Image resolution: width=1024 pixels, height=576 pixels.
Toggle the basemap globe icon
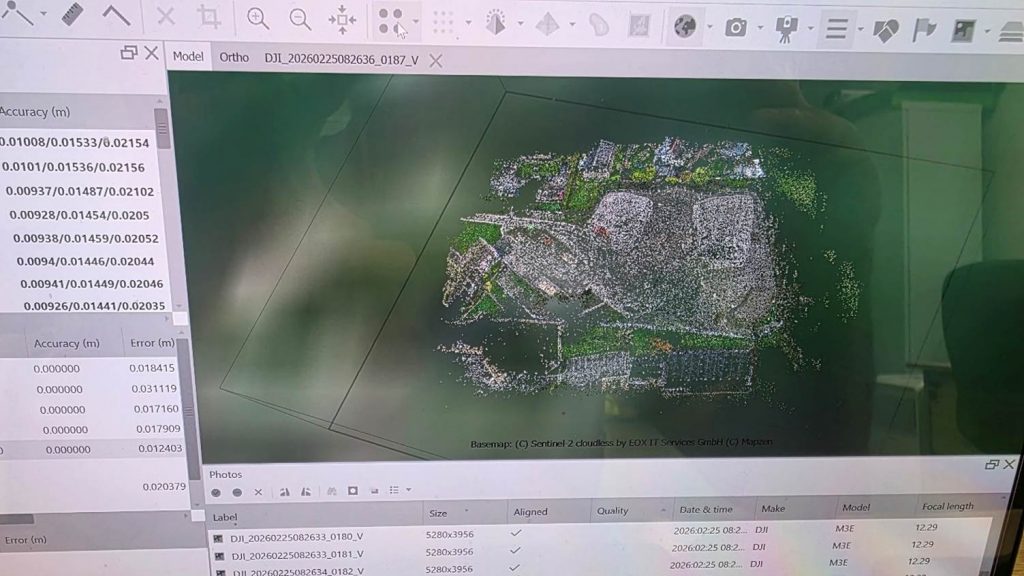pyautogui.click(x=684, y=27)
